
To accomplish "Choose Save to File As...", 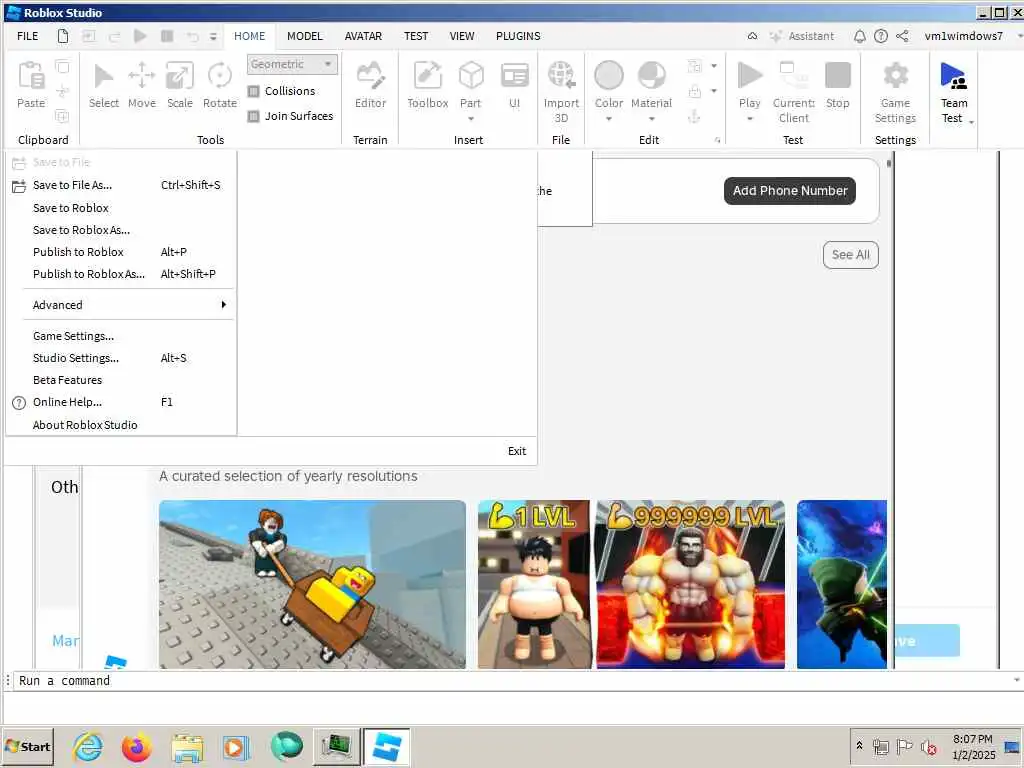I will click(x=121, y=185).
